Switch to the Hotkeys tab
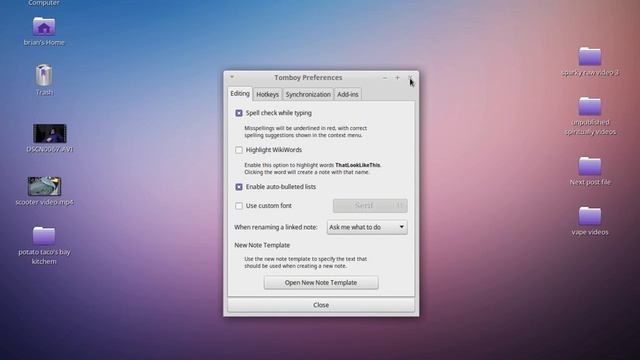This screenshot has width=640, height=360. [x=267, y=94]
